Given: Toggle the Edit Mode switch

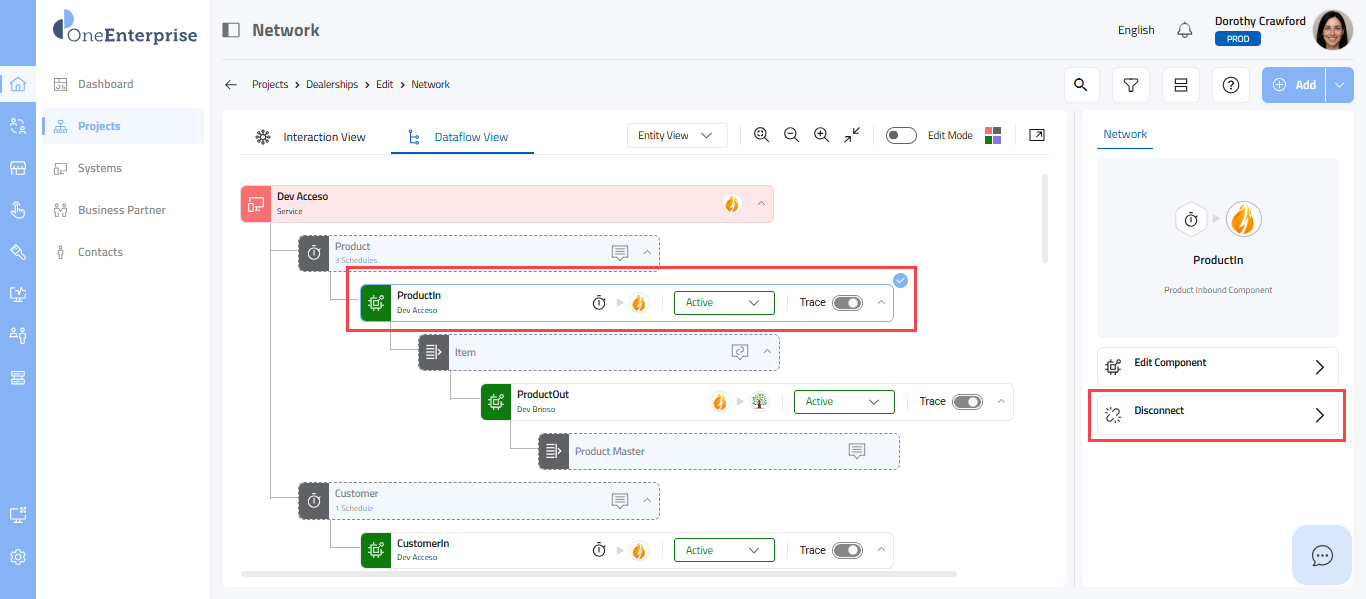Looking at the screenshot, I should tap(901, 136).
